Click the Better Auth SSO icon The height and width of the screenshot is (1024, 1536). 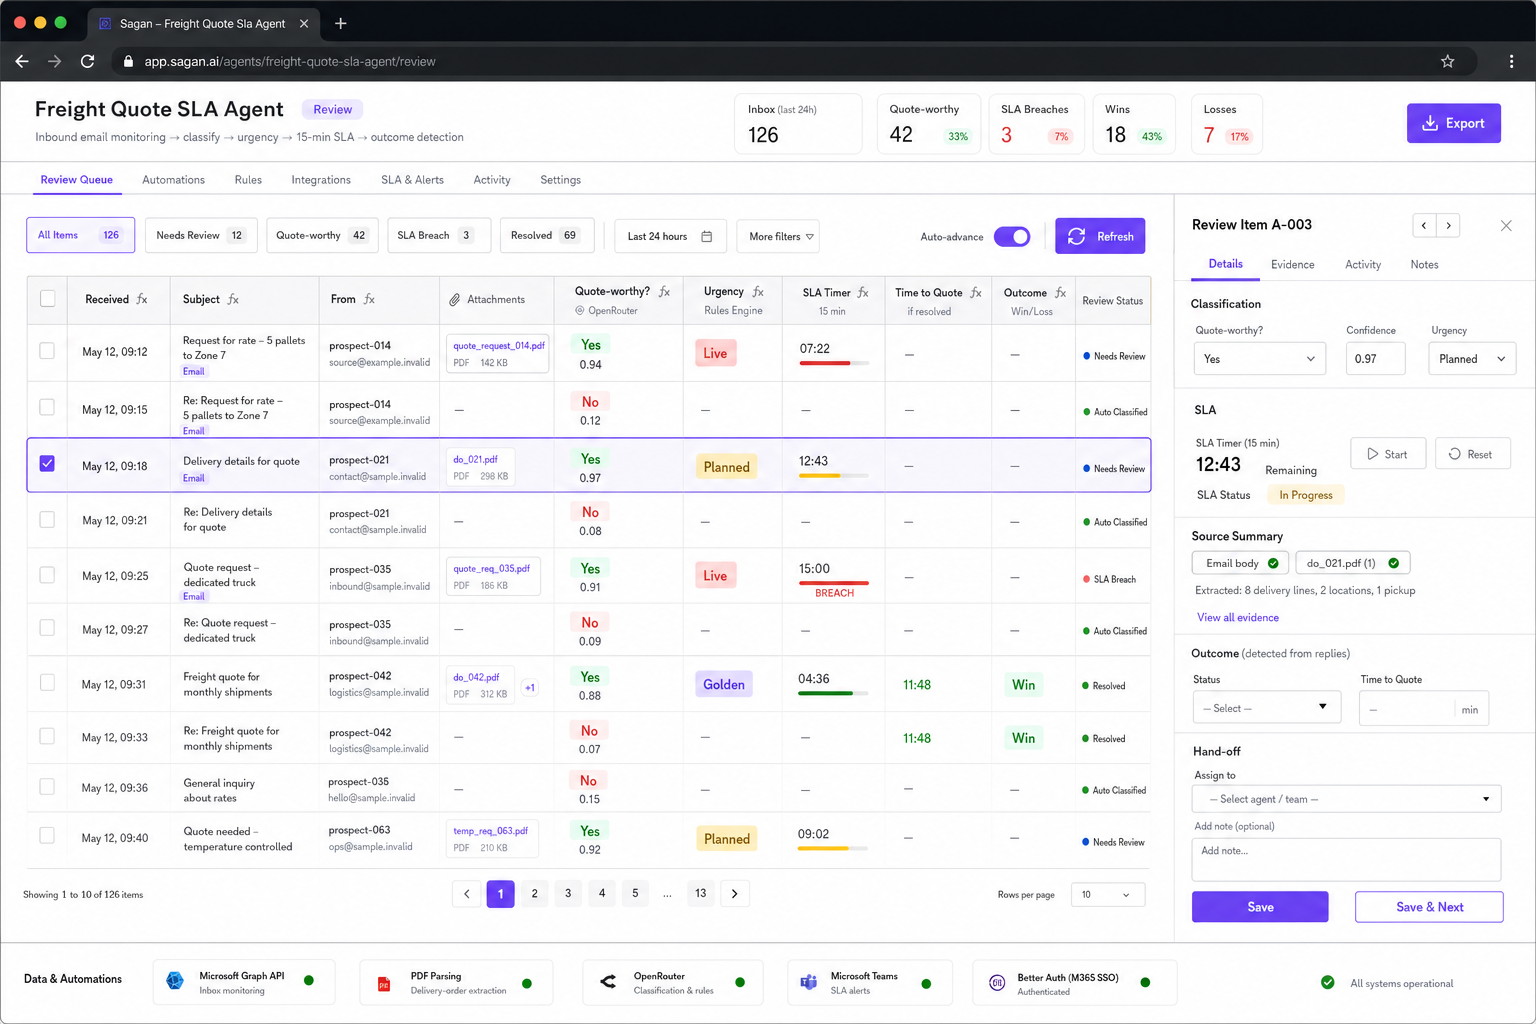click(x=997, y=983)
